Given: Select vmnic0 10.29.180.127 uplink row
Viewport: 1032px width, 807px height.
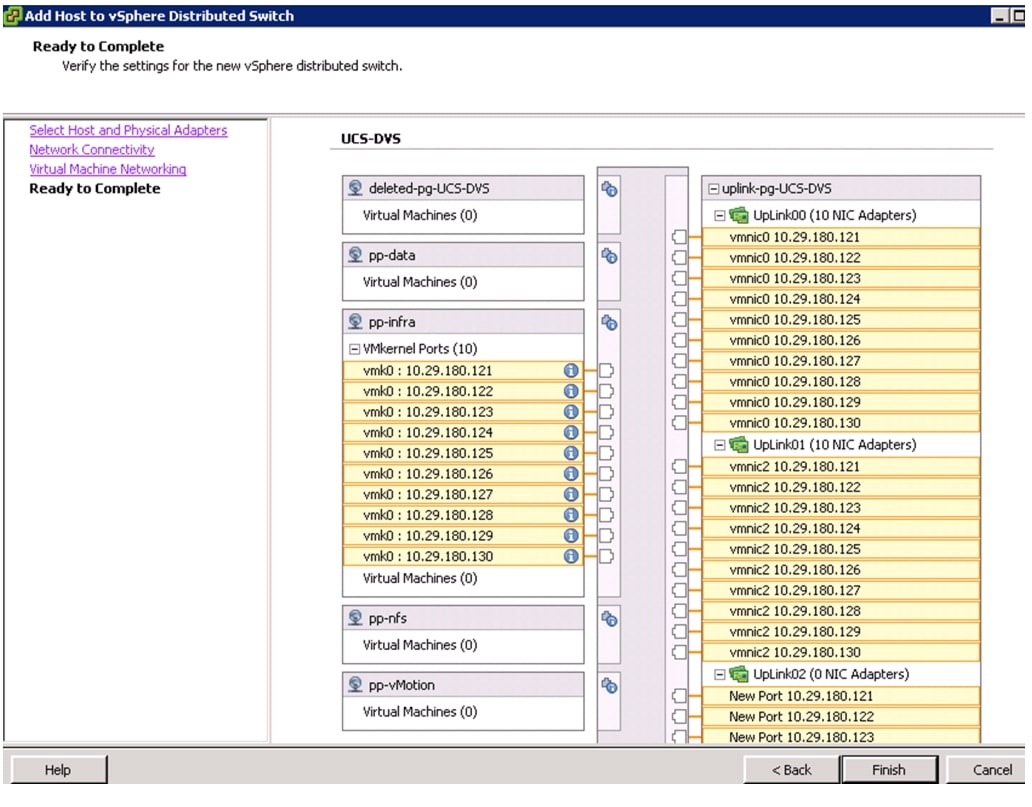Looking at the screenshot, I should 841,361.
